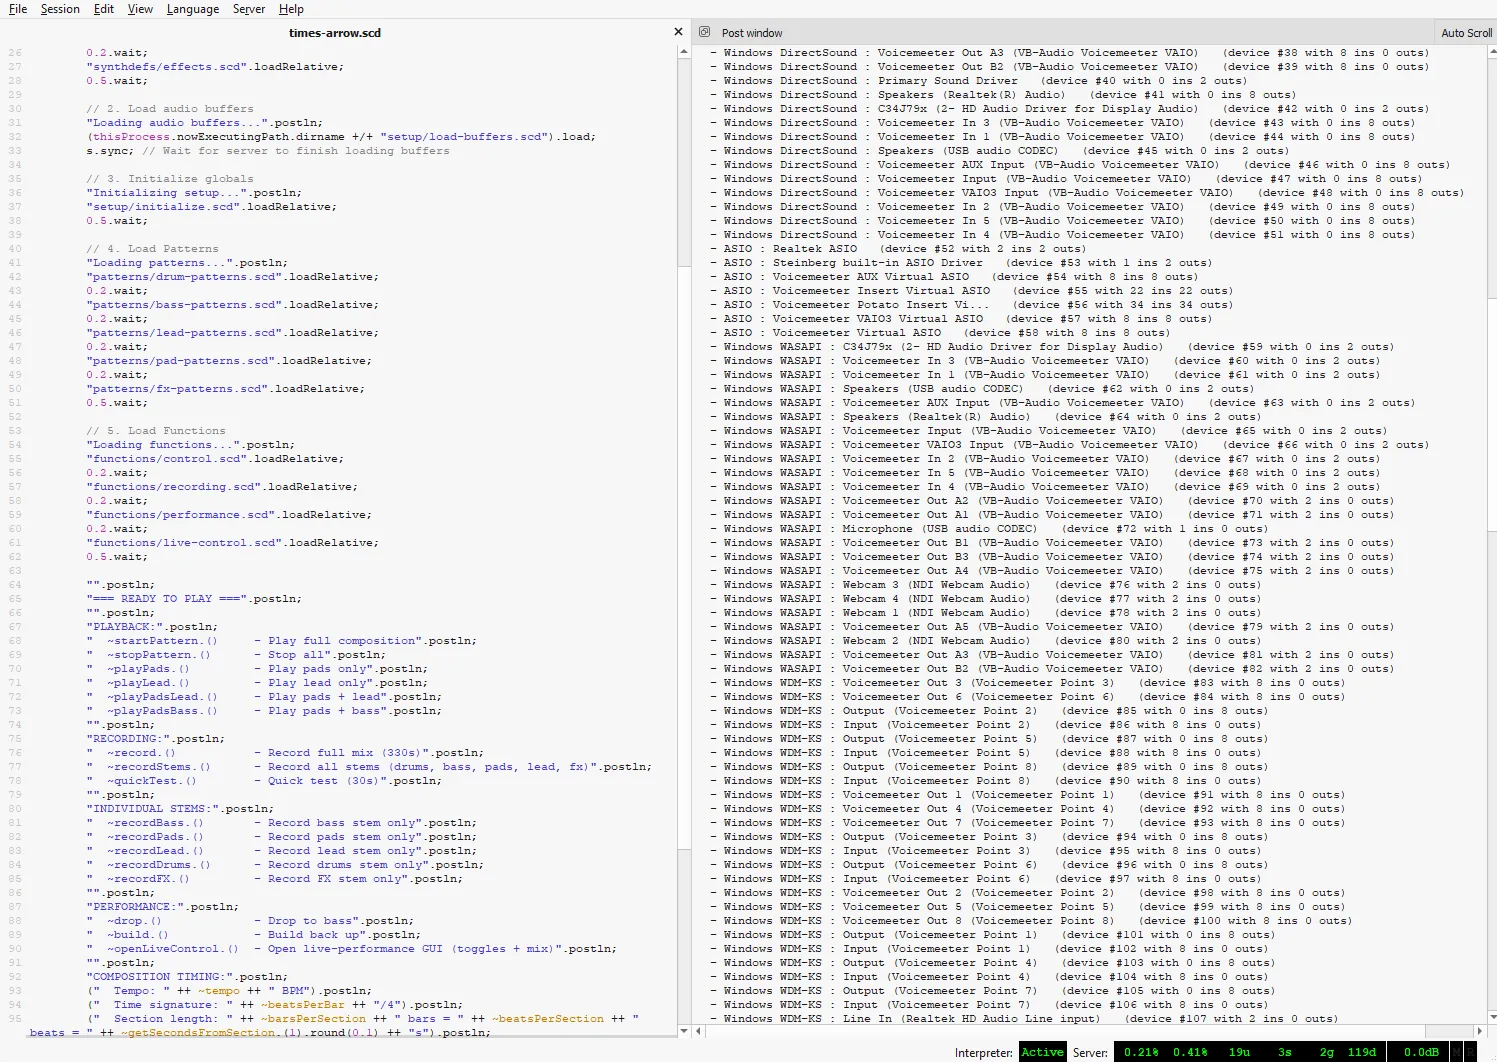The width and height of the screenshot is (1497, 1062).
Task: Open the View menu
Action: click(140, 9)
